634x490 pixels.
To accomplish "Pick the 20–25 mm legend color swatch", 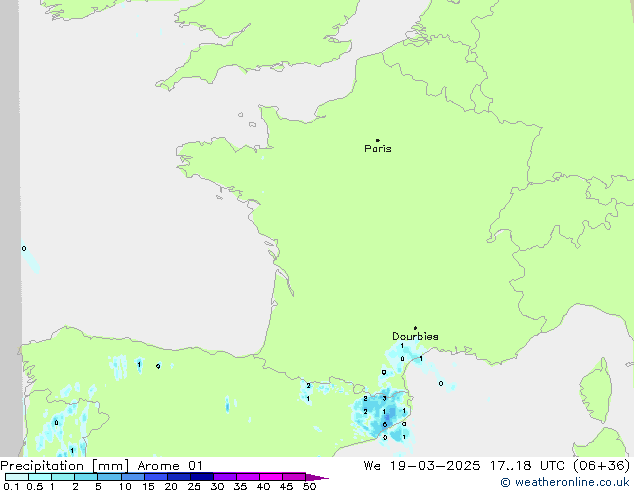I will 178,477.
